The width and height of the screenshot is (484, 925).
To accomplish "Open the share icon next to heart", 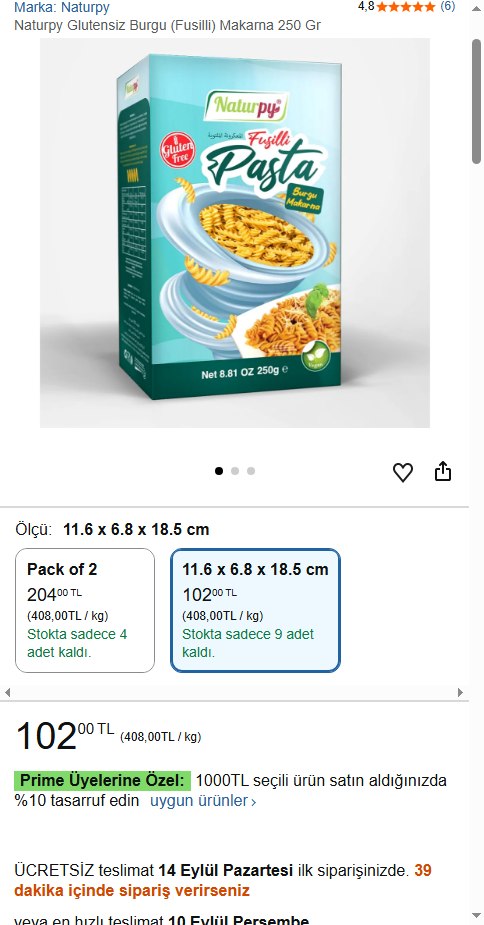I will point(443,471).
